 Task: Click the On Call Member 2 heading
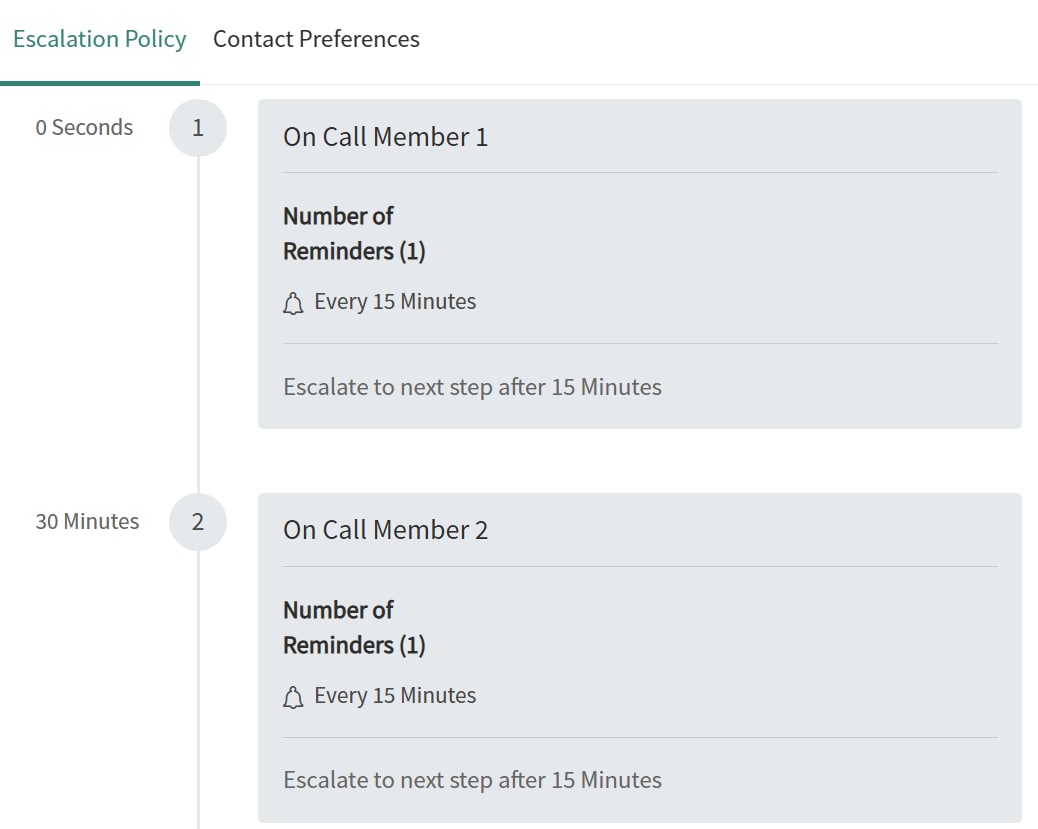pos(386,531)
